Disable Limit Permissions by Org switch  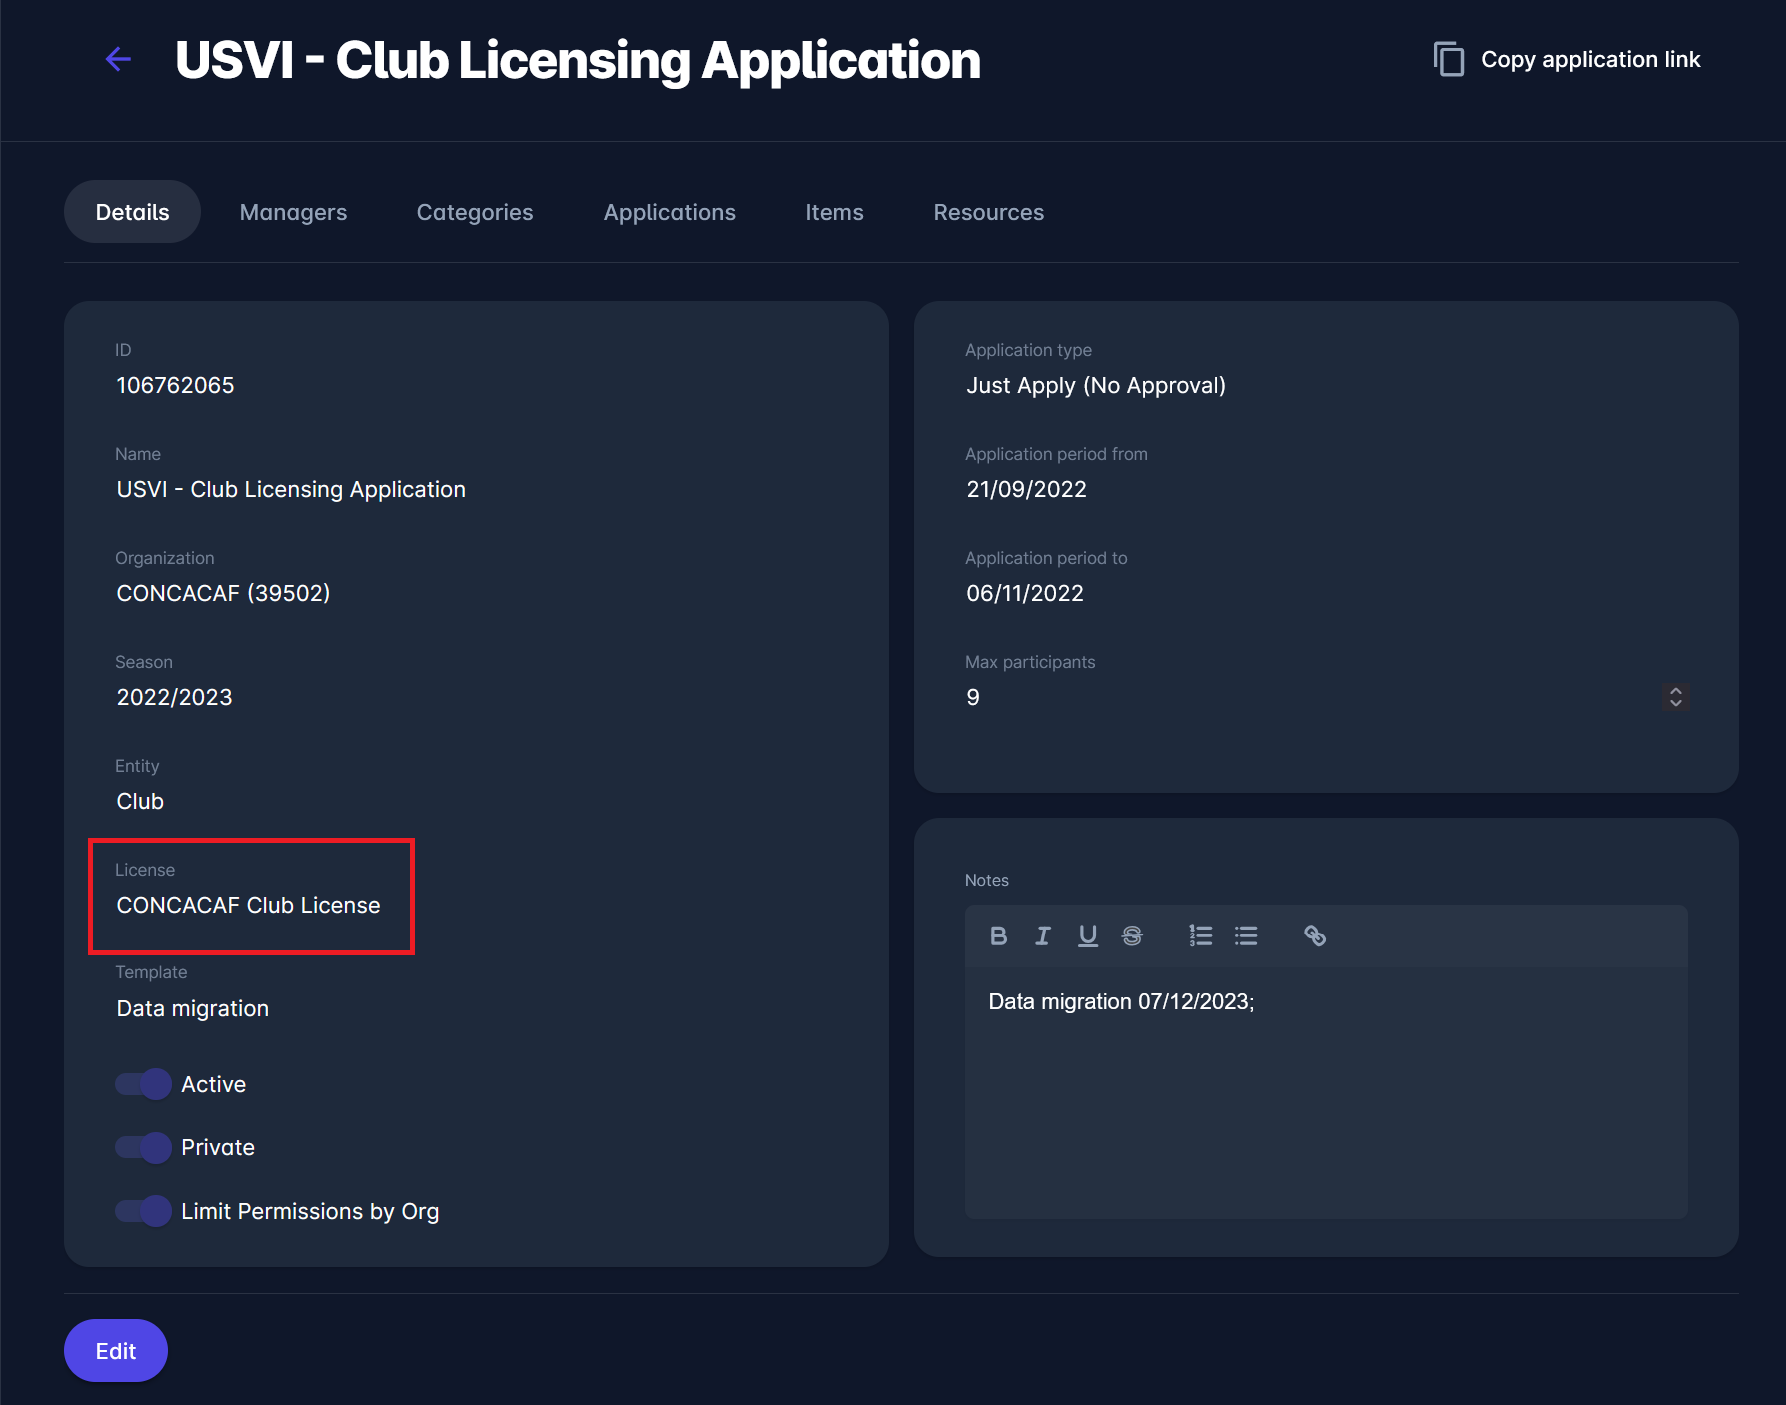tap(143, 1212)
